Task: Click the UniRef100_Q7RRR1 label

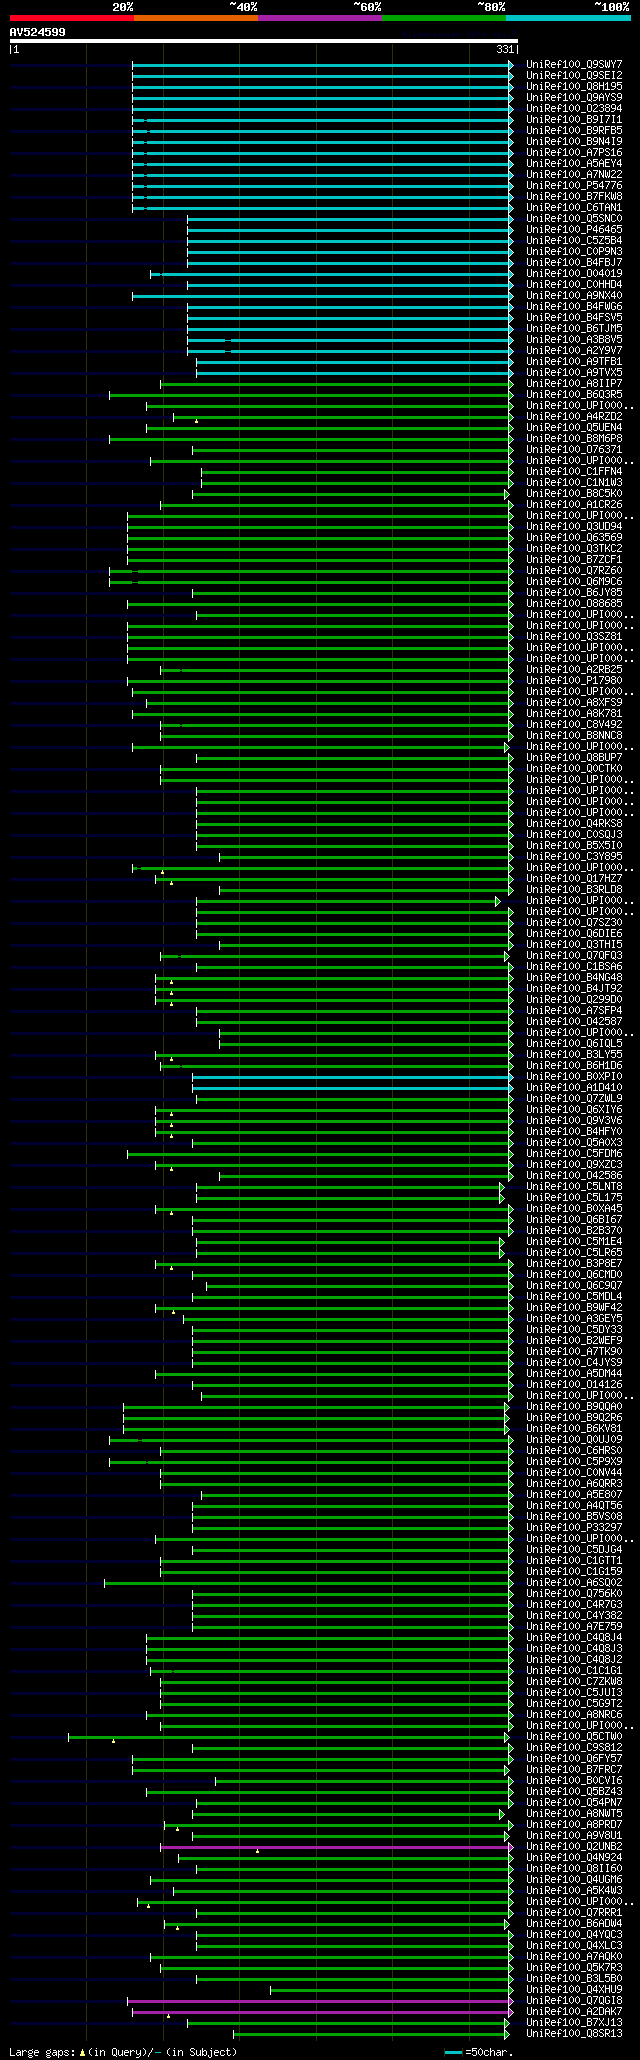Action: click(574, 1913)
